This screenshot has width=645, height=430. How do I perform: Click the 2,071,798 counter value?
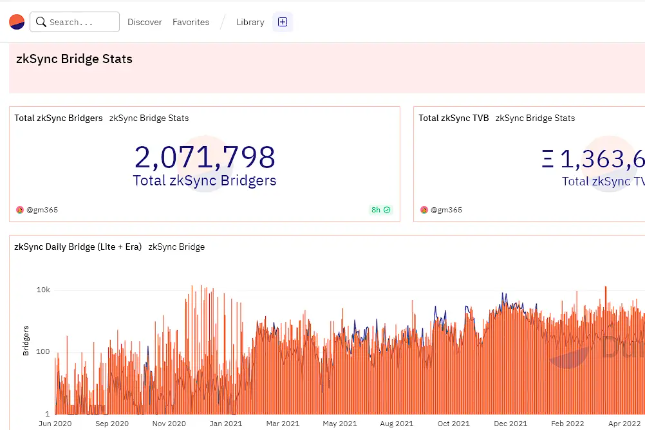205,157
